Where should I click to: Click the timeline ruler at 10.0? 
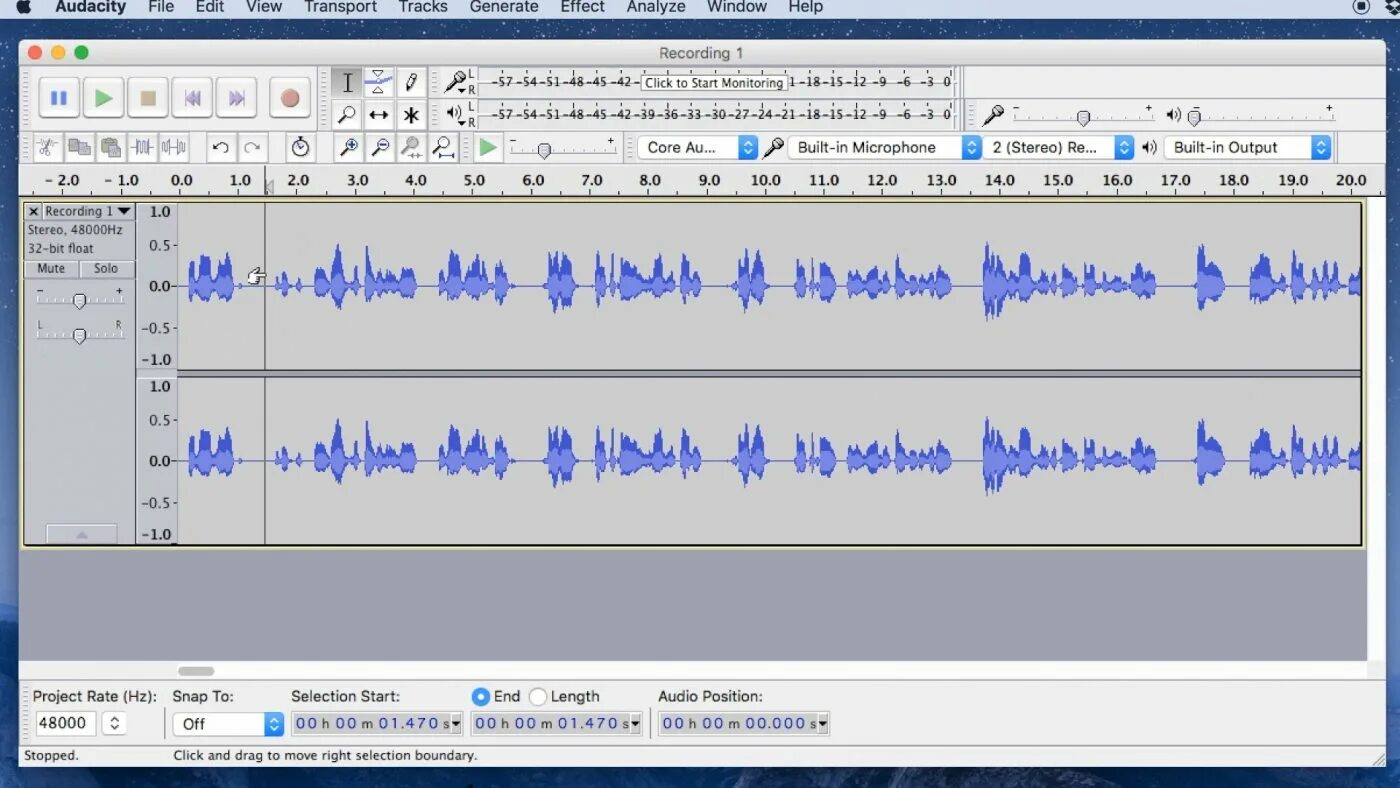[765, 181]
